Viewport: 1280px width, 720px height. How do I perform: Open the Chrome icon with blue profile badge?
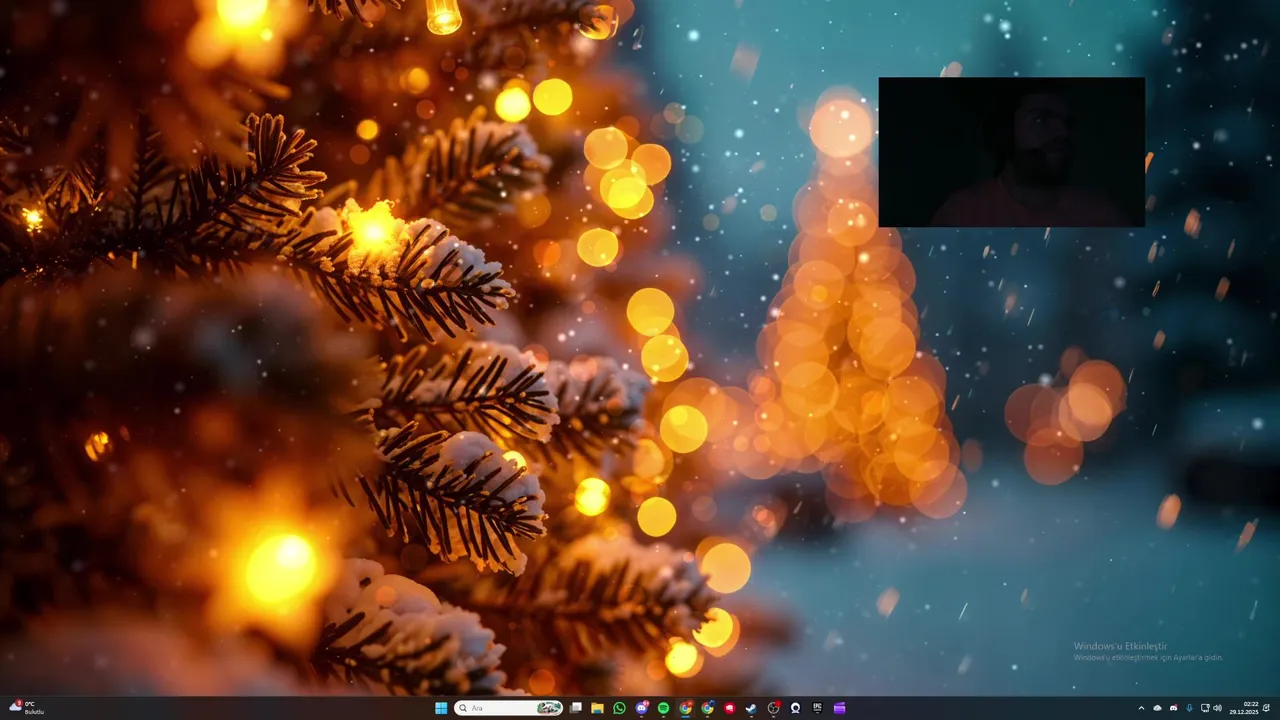[x=707, y=708]
